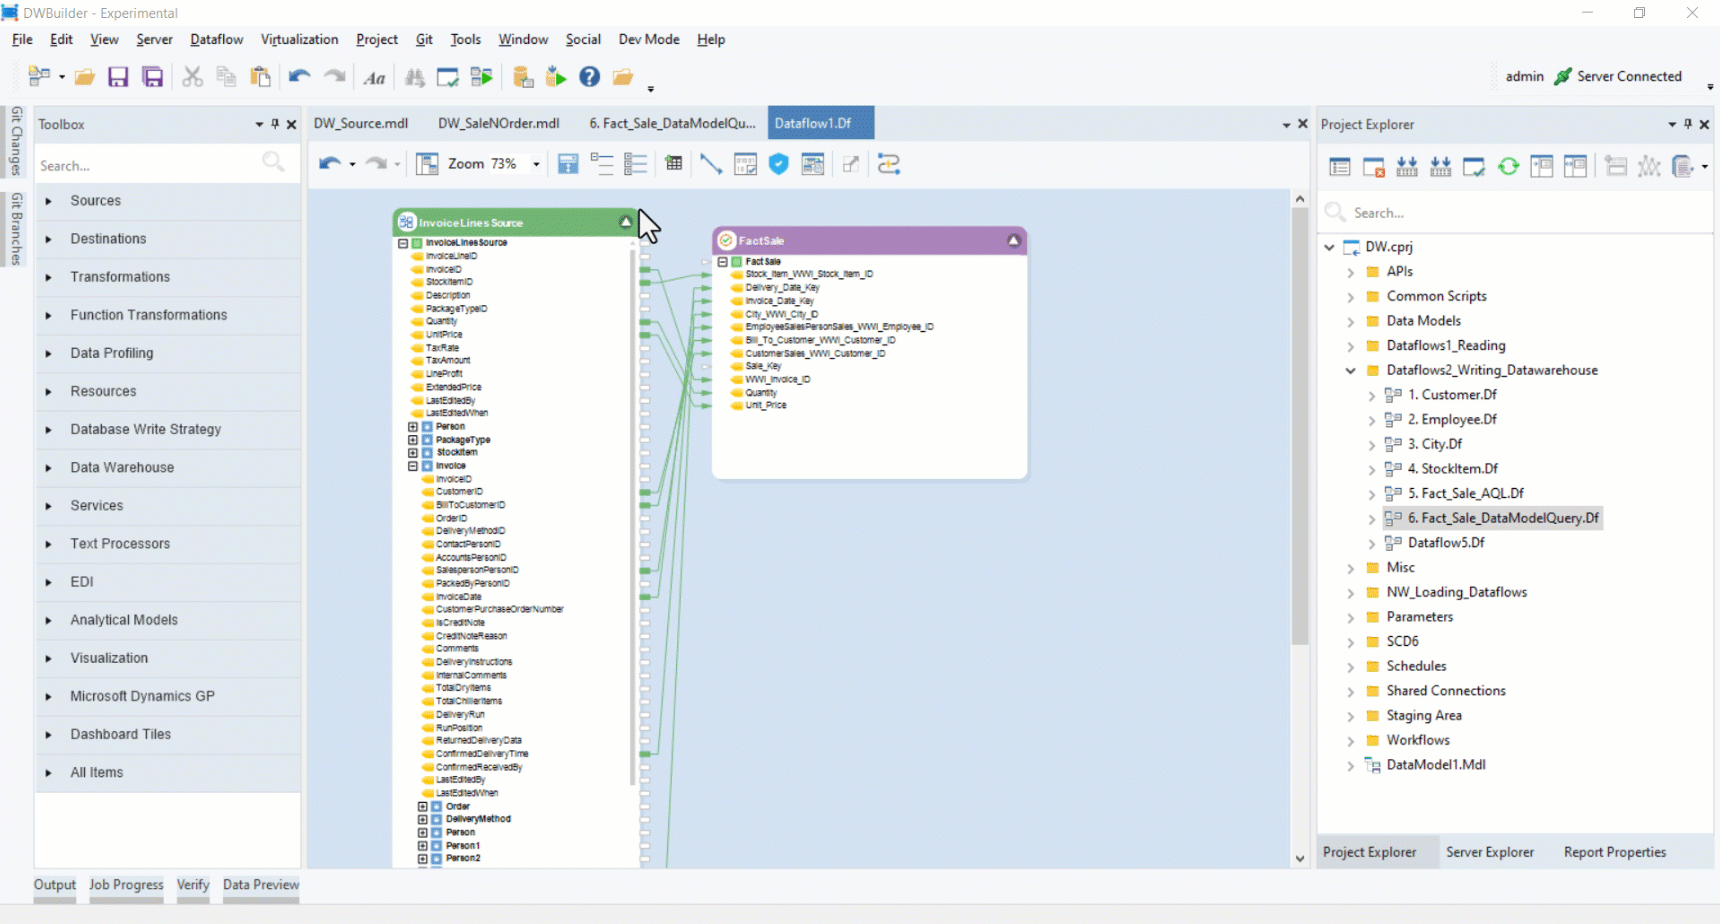Open the Zoom percentage dropdown
The width and height of the screenshot is (1720, 924).
tap(536, 164)
